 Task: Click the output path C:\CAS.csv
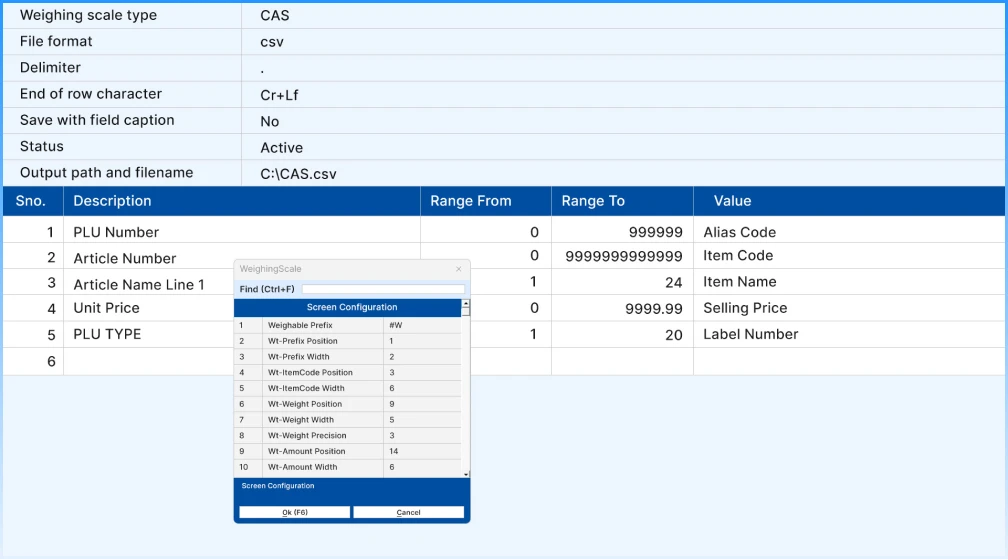click(x=298, y=174)
